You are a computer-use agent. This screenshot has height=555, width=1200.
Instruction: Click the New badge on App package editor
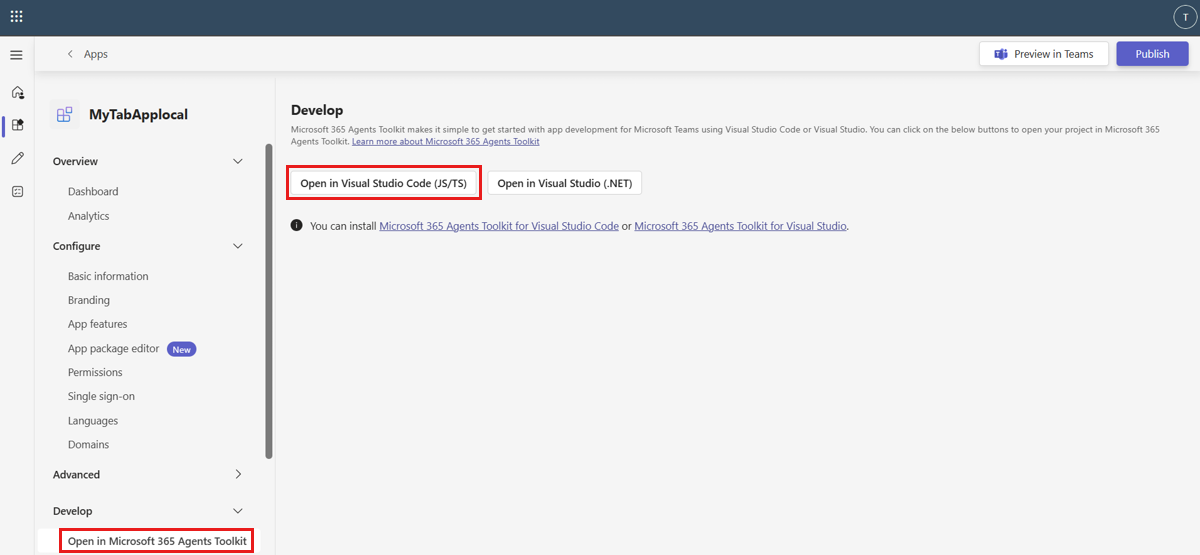tap(181, 349)
